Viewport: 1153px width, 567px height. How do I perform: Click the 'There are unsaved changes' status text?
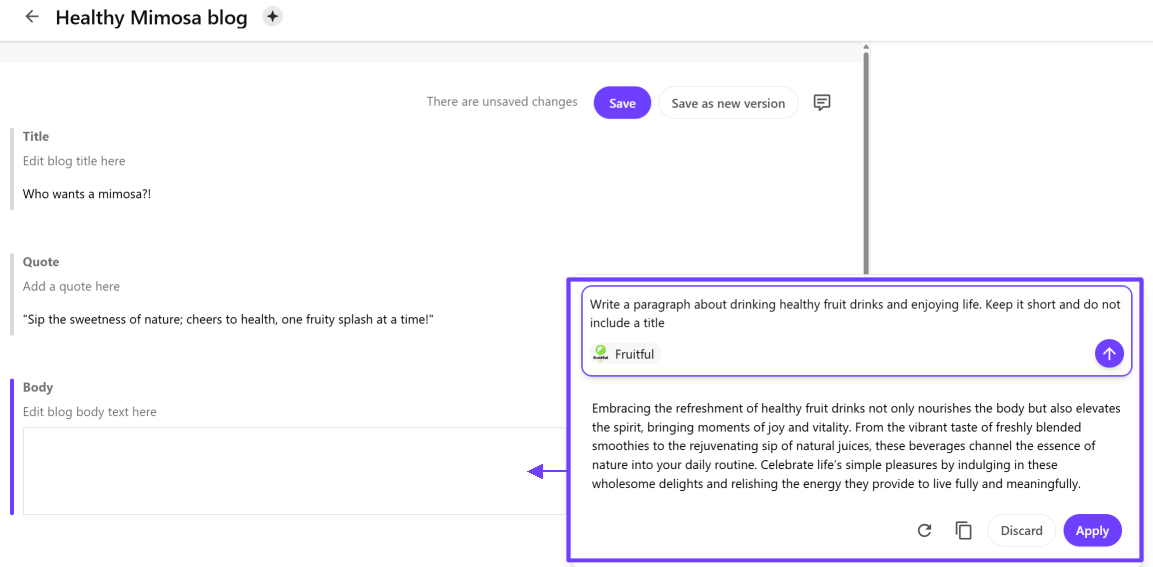click(502, 101)
